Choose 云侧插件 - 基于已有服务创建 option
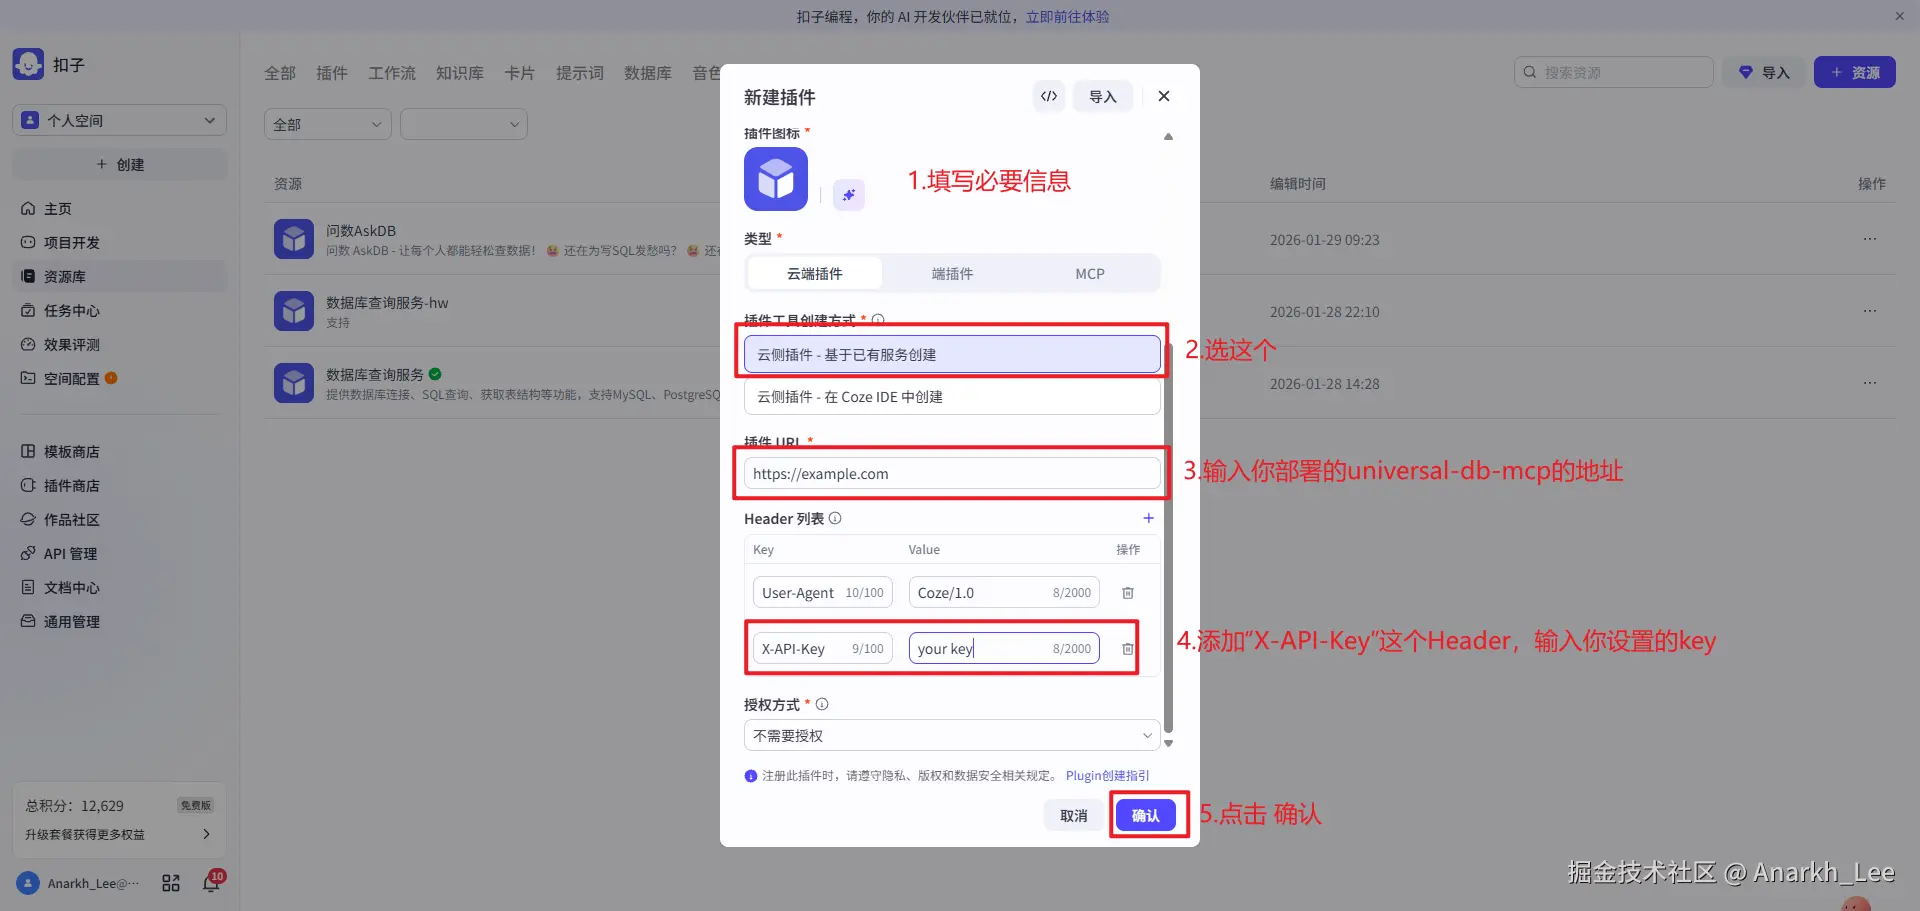This screenshot has width=1920, height=911. (x=952, y=355)
